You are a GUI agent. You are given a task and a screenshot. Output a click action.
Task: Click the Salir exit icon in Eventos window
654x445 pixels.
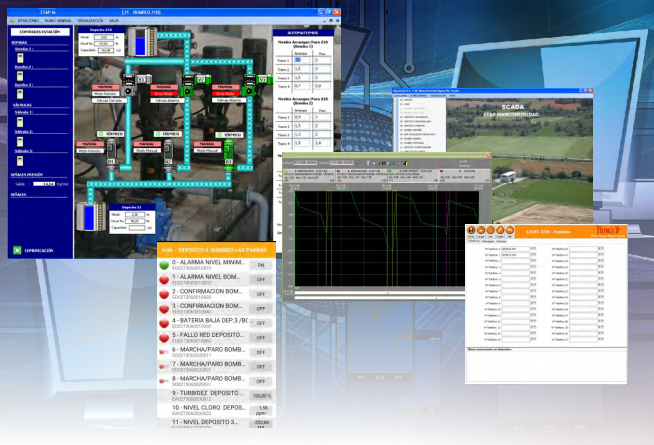tap(509, 231)
